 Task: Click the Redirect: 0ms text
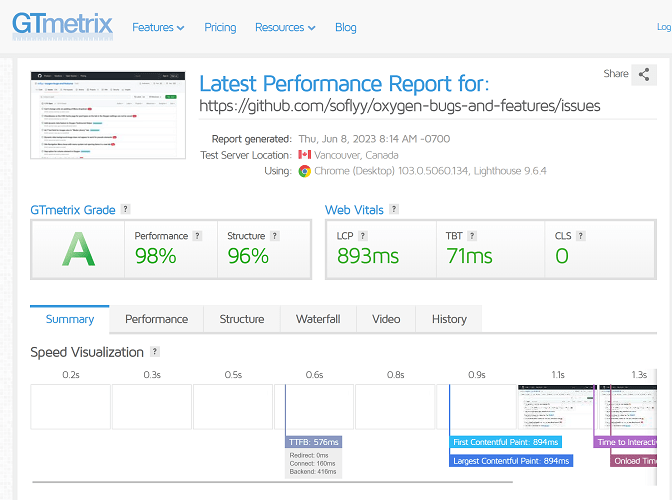pos(309,455)
